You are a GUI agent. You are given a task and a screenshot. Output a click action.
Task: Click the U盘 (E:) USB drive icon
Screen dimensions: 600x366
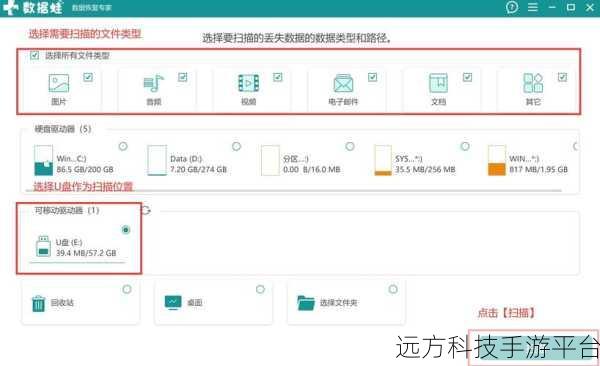[x=43, y=246]
